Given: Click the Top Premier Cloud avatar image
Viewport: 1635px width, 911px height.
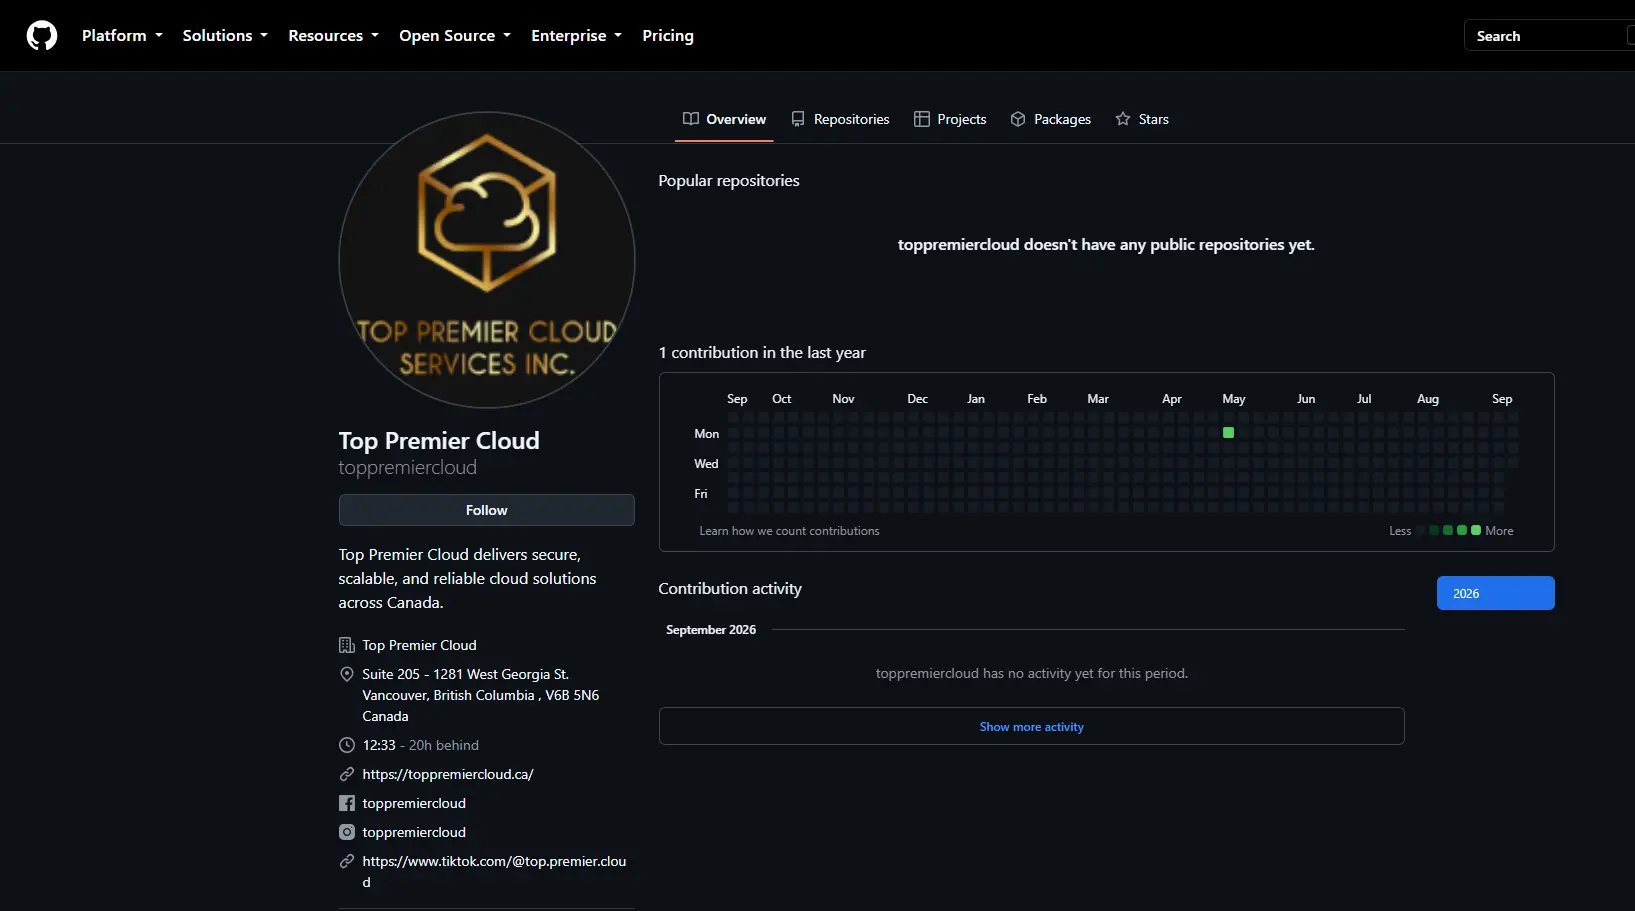Looking at the screenshot, I should coord(487,260).
